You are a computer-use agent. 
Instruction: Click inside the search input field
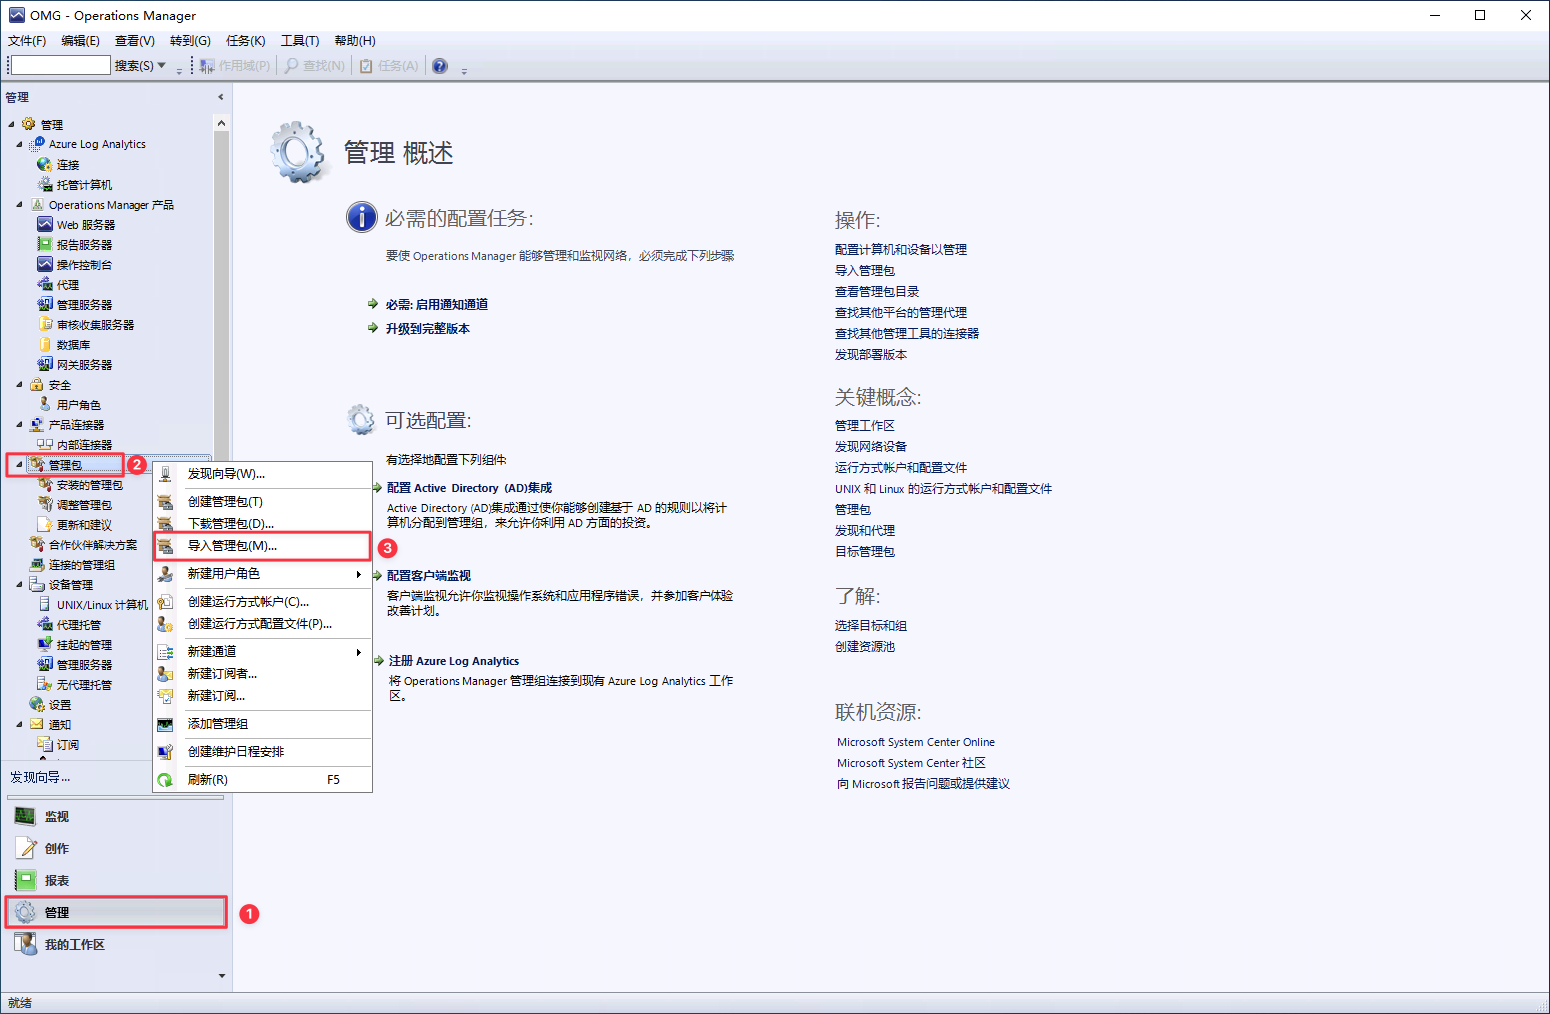tap(60, 64)
